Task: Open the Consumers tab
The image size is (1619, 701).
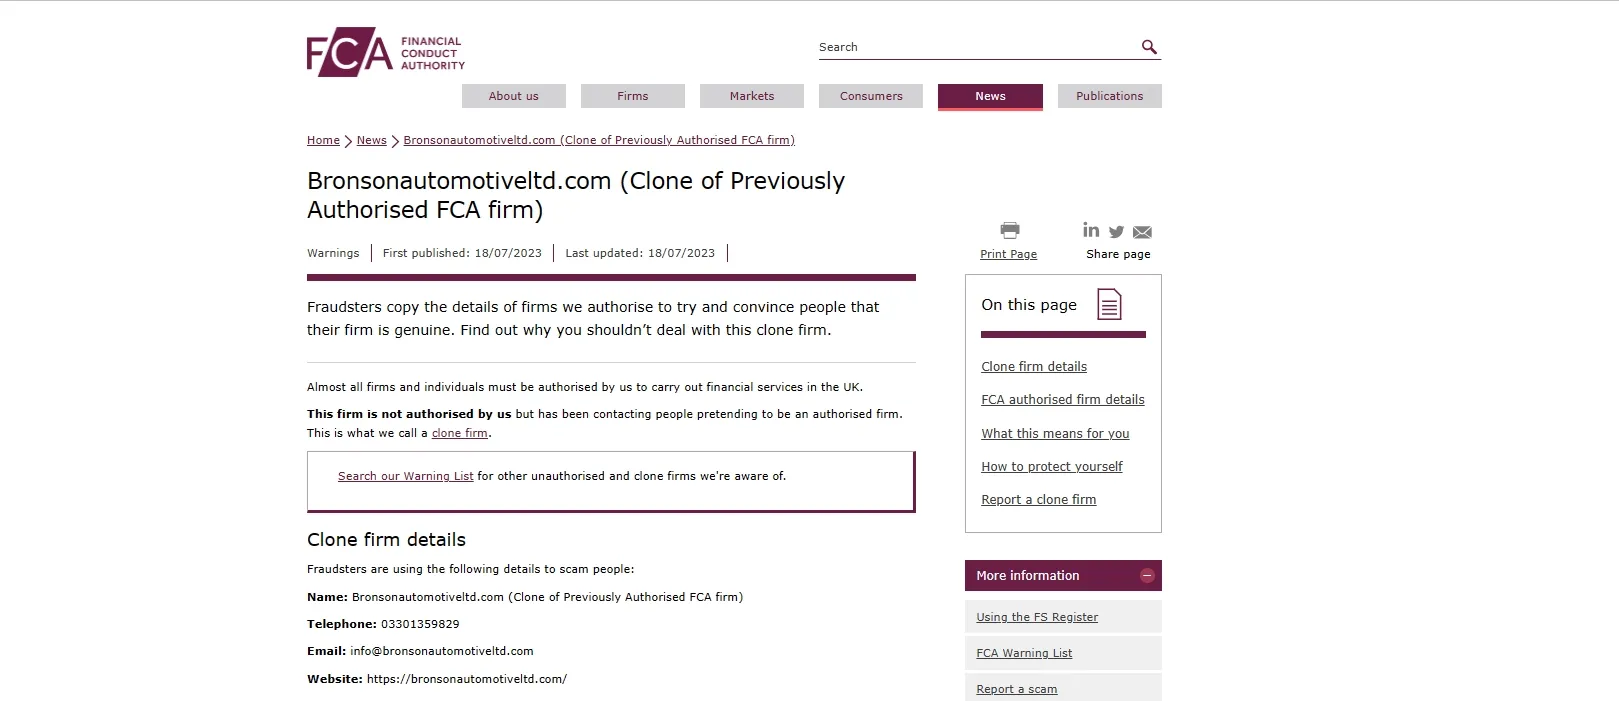Action: 871,96
